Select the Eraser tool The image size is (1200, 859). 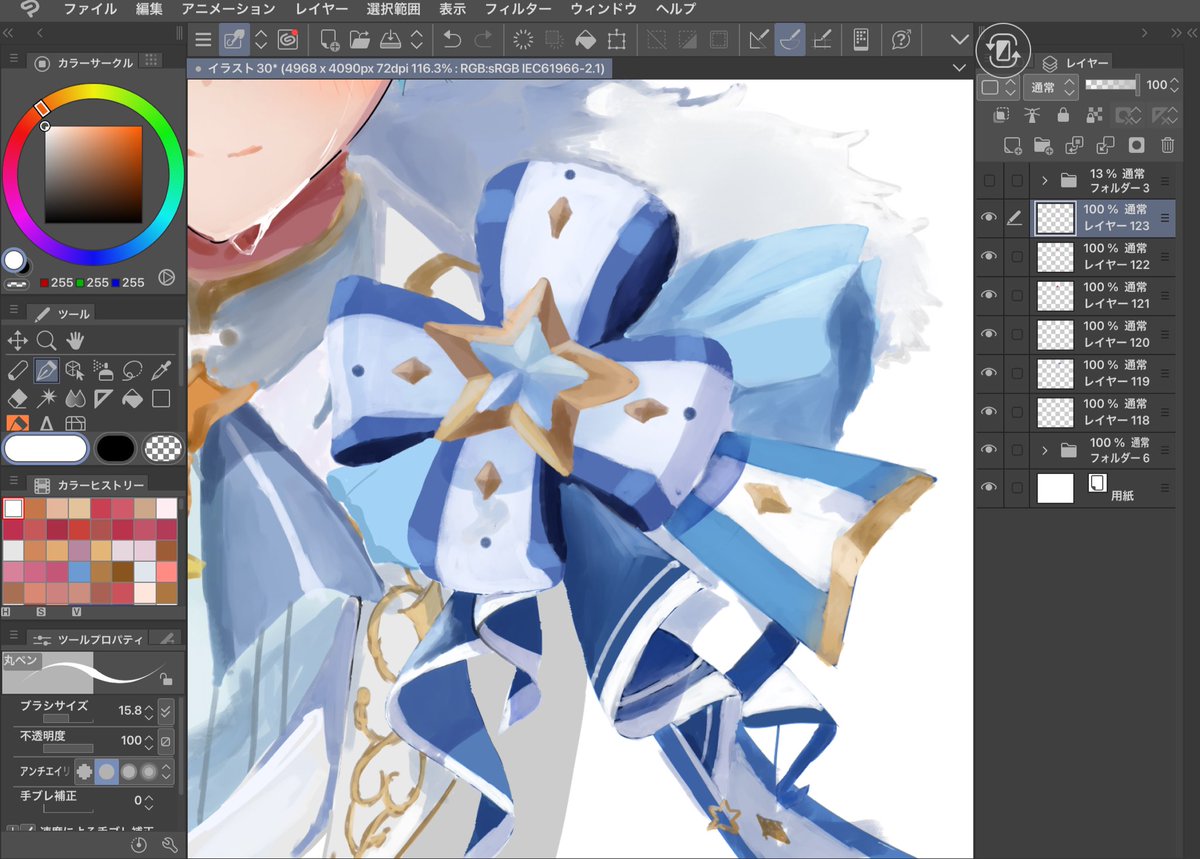(17, 399)
